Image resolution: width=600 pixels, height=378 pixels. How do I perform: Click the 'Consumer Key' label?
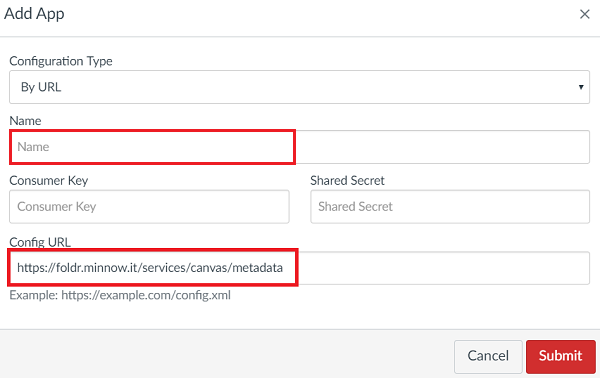(x=49, y=181)
